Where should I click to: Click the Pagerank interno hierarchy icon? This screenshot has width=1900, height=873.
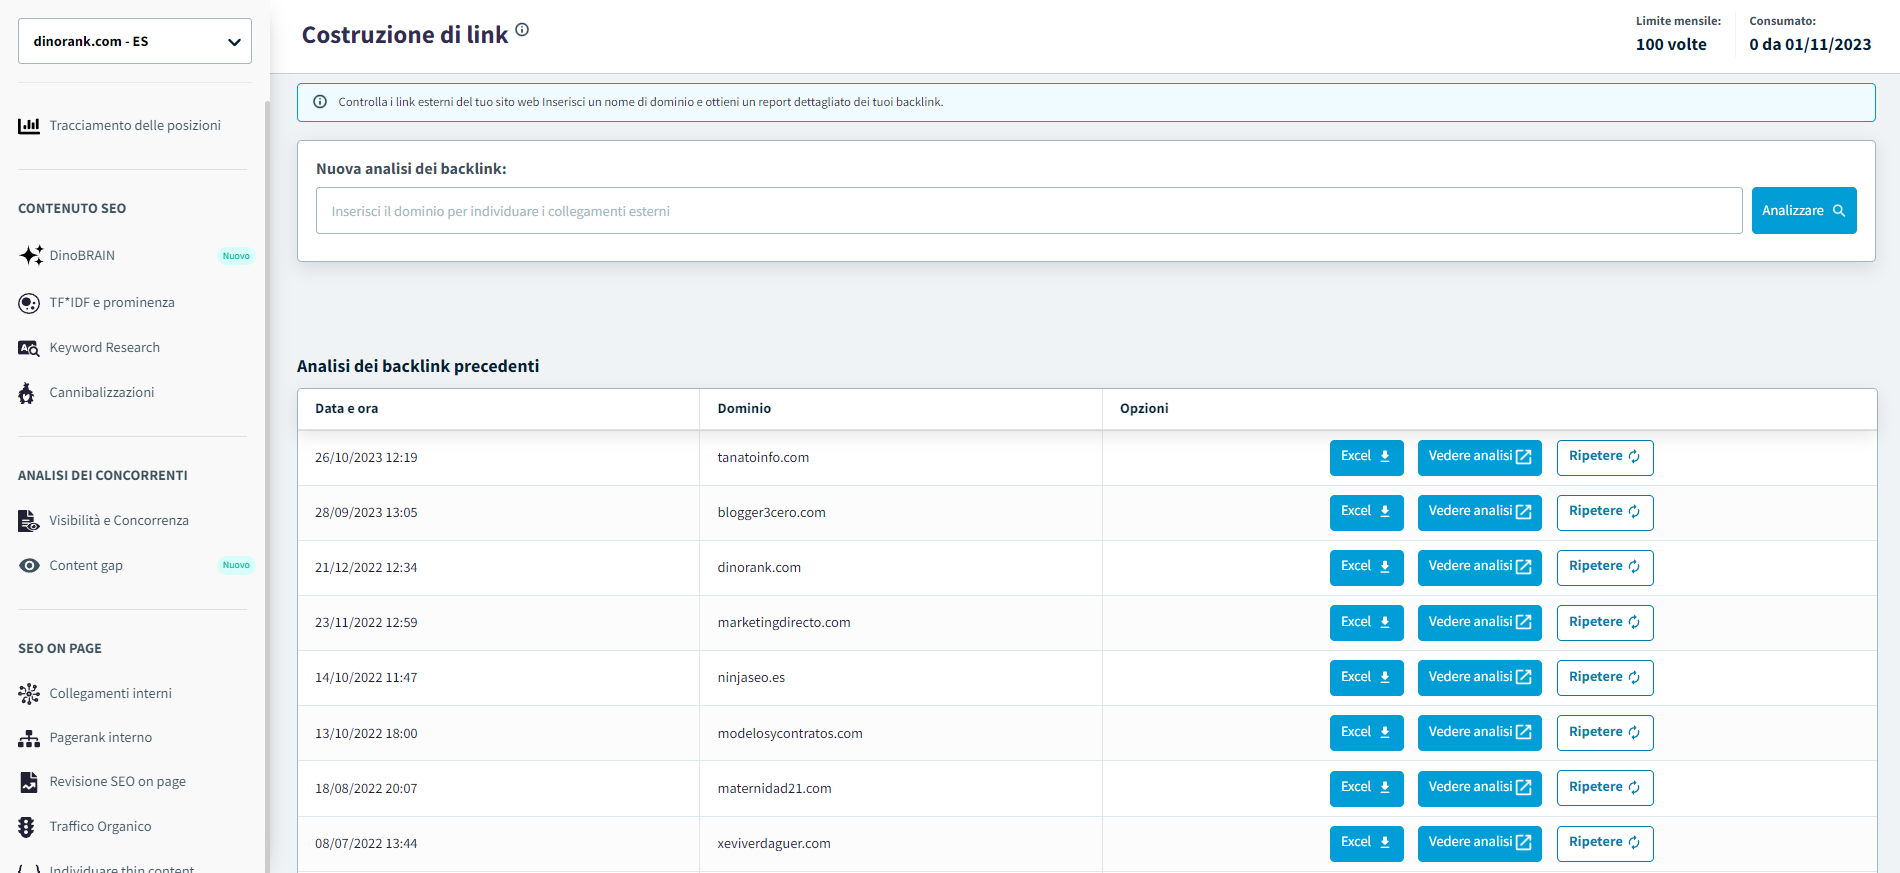click(29, 739)
